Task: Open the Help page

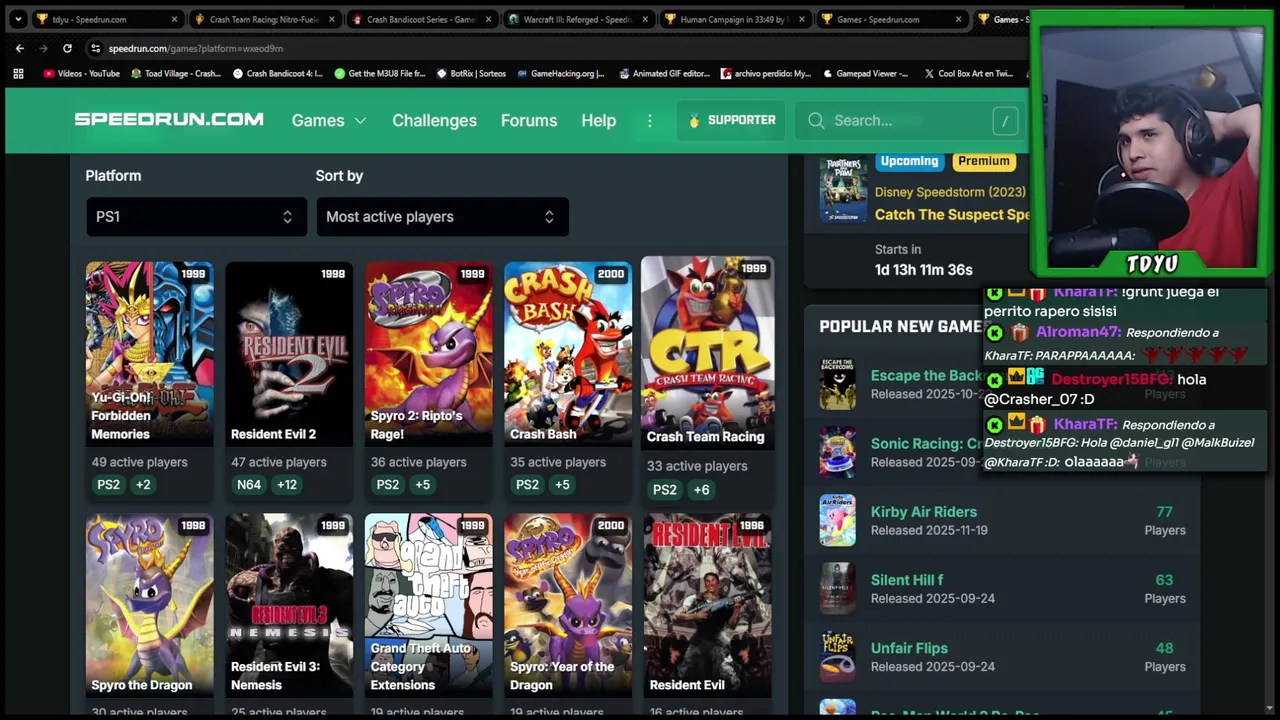Action: 598,120
